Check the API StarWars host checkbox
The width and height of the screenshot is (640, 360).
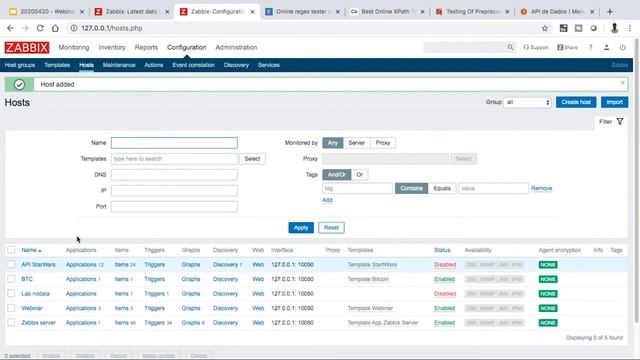point(11,264)
